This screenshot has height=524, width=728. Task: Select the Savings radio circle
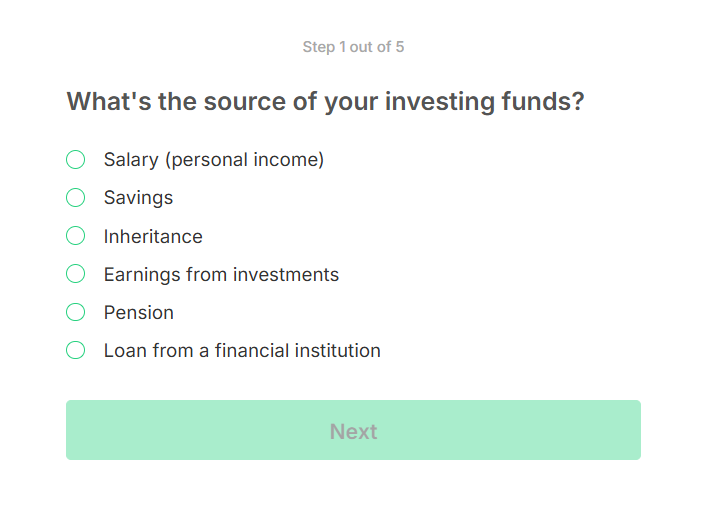[75, 198]
